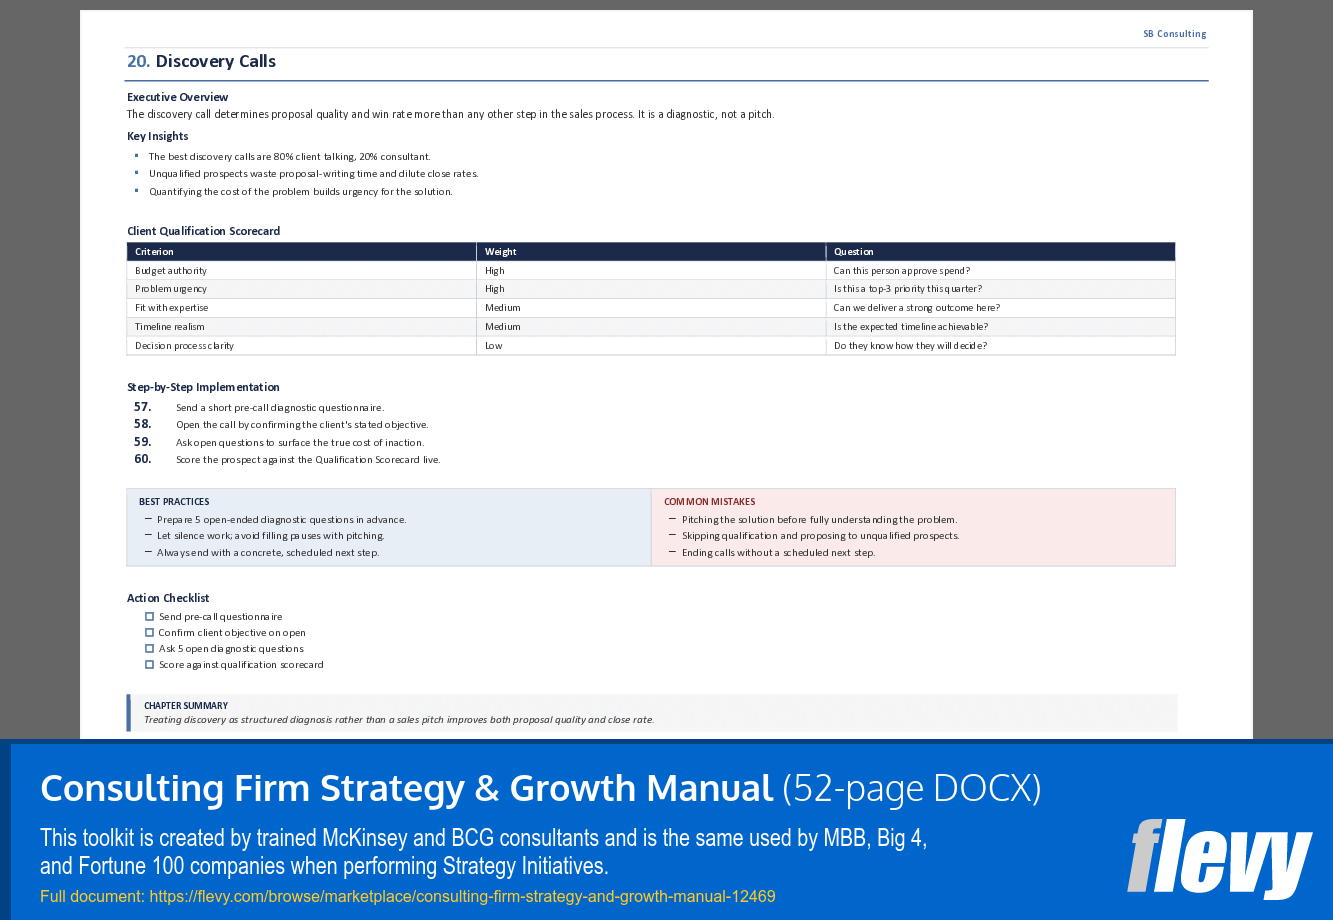Click the 'SB Consulting' header text

click(1174, 34)
